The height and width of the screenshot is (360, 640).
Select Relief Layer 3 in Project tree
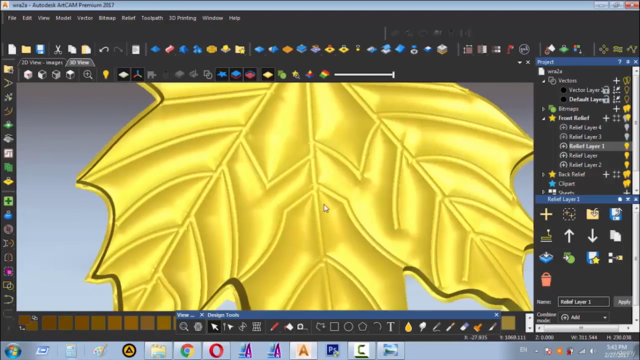coord(585,137)
